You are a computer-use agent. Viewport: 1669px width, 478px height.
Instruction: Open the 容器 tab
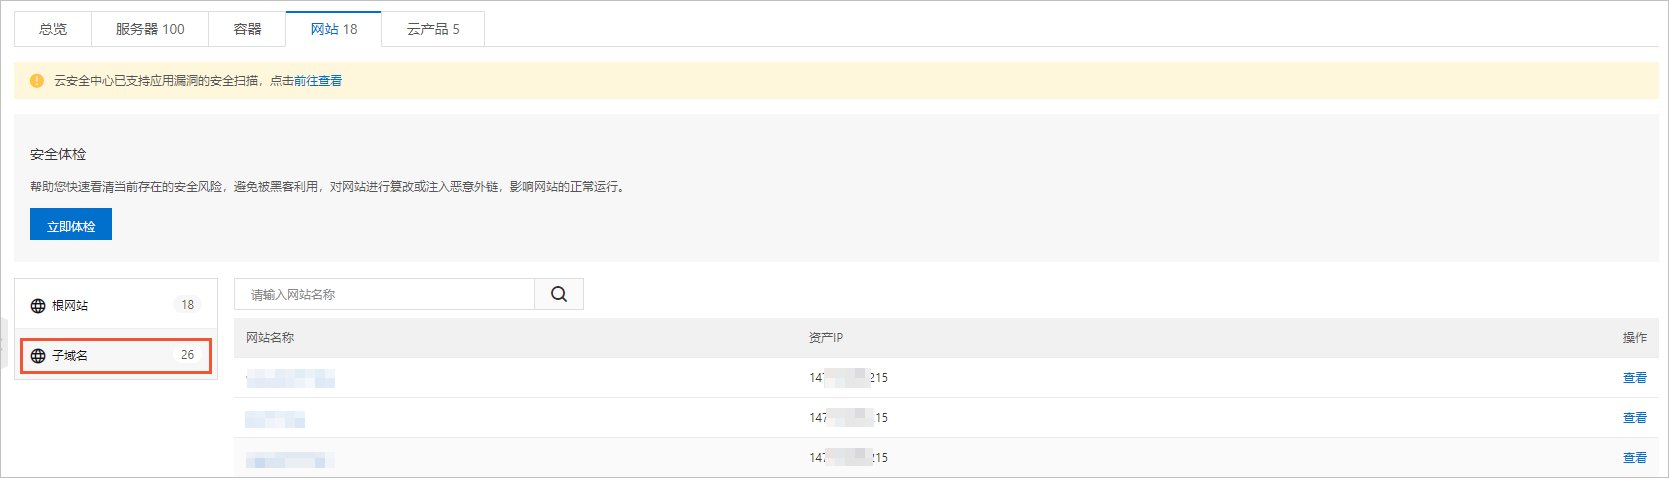point(247,29)
